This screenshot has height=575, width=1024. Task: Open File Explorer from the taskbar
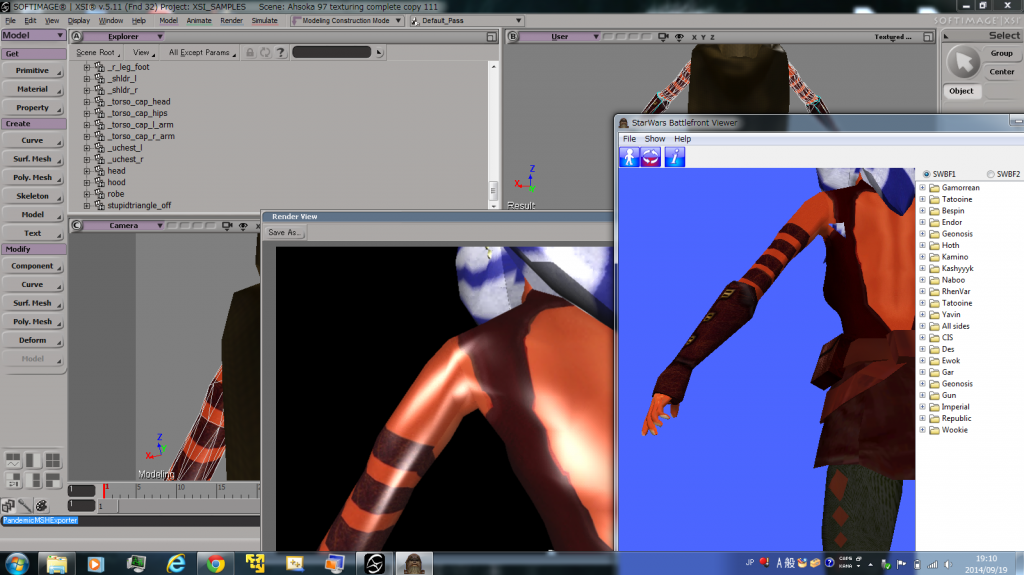[57, 563]
